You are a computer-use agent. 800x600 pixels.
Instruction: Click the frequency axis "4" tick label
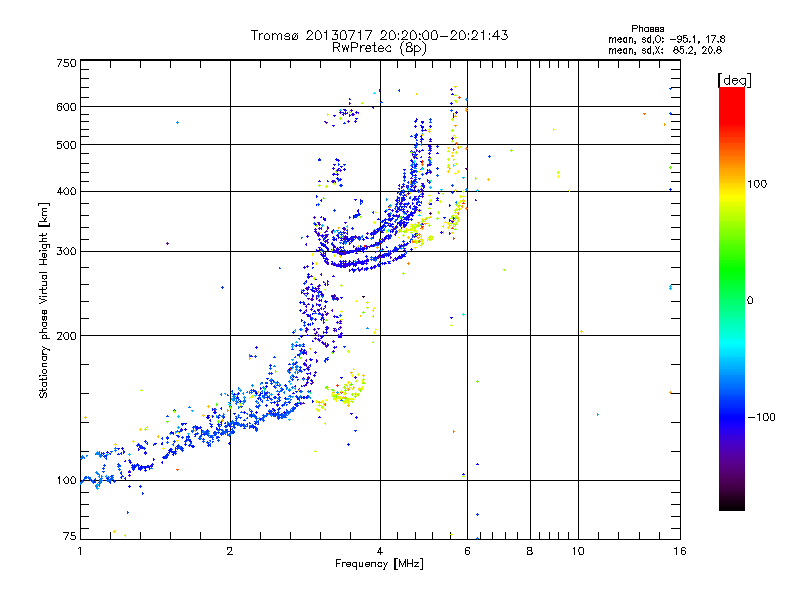(380, 551)
